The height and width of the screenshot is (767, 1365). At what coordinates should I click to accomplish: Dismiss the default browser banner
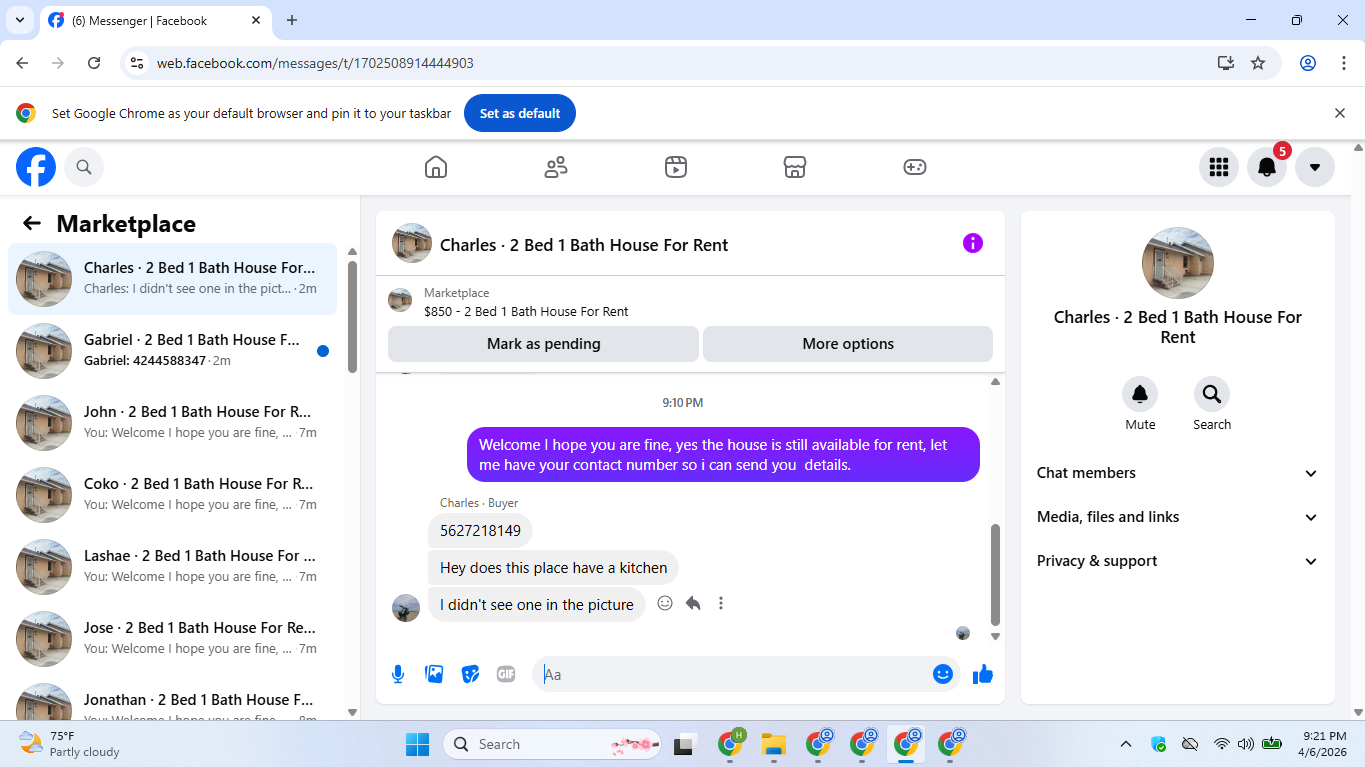tap(1340, 114)
